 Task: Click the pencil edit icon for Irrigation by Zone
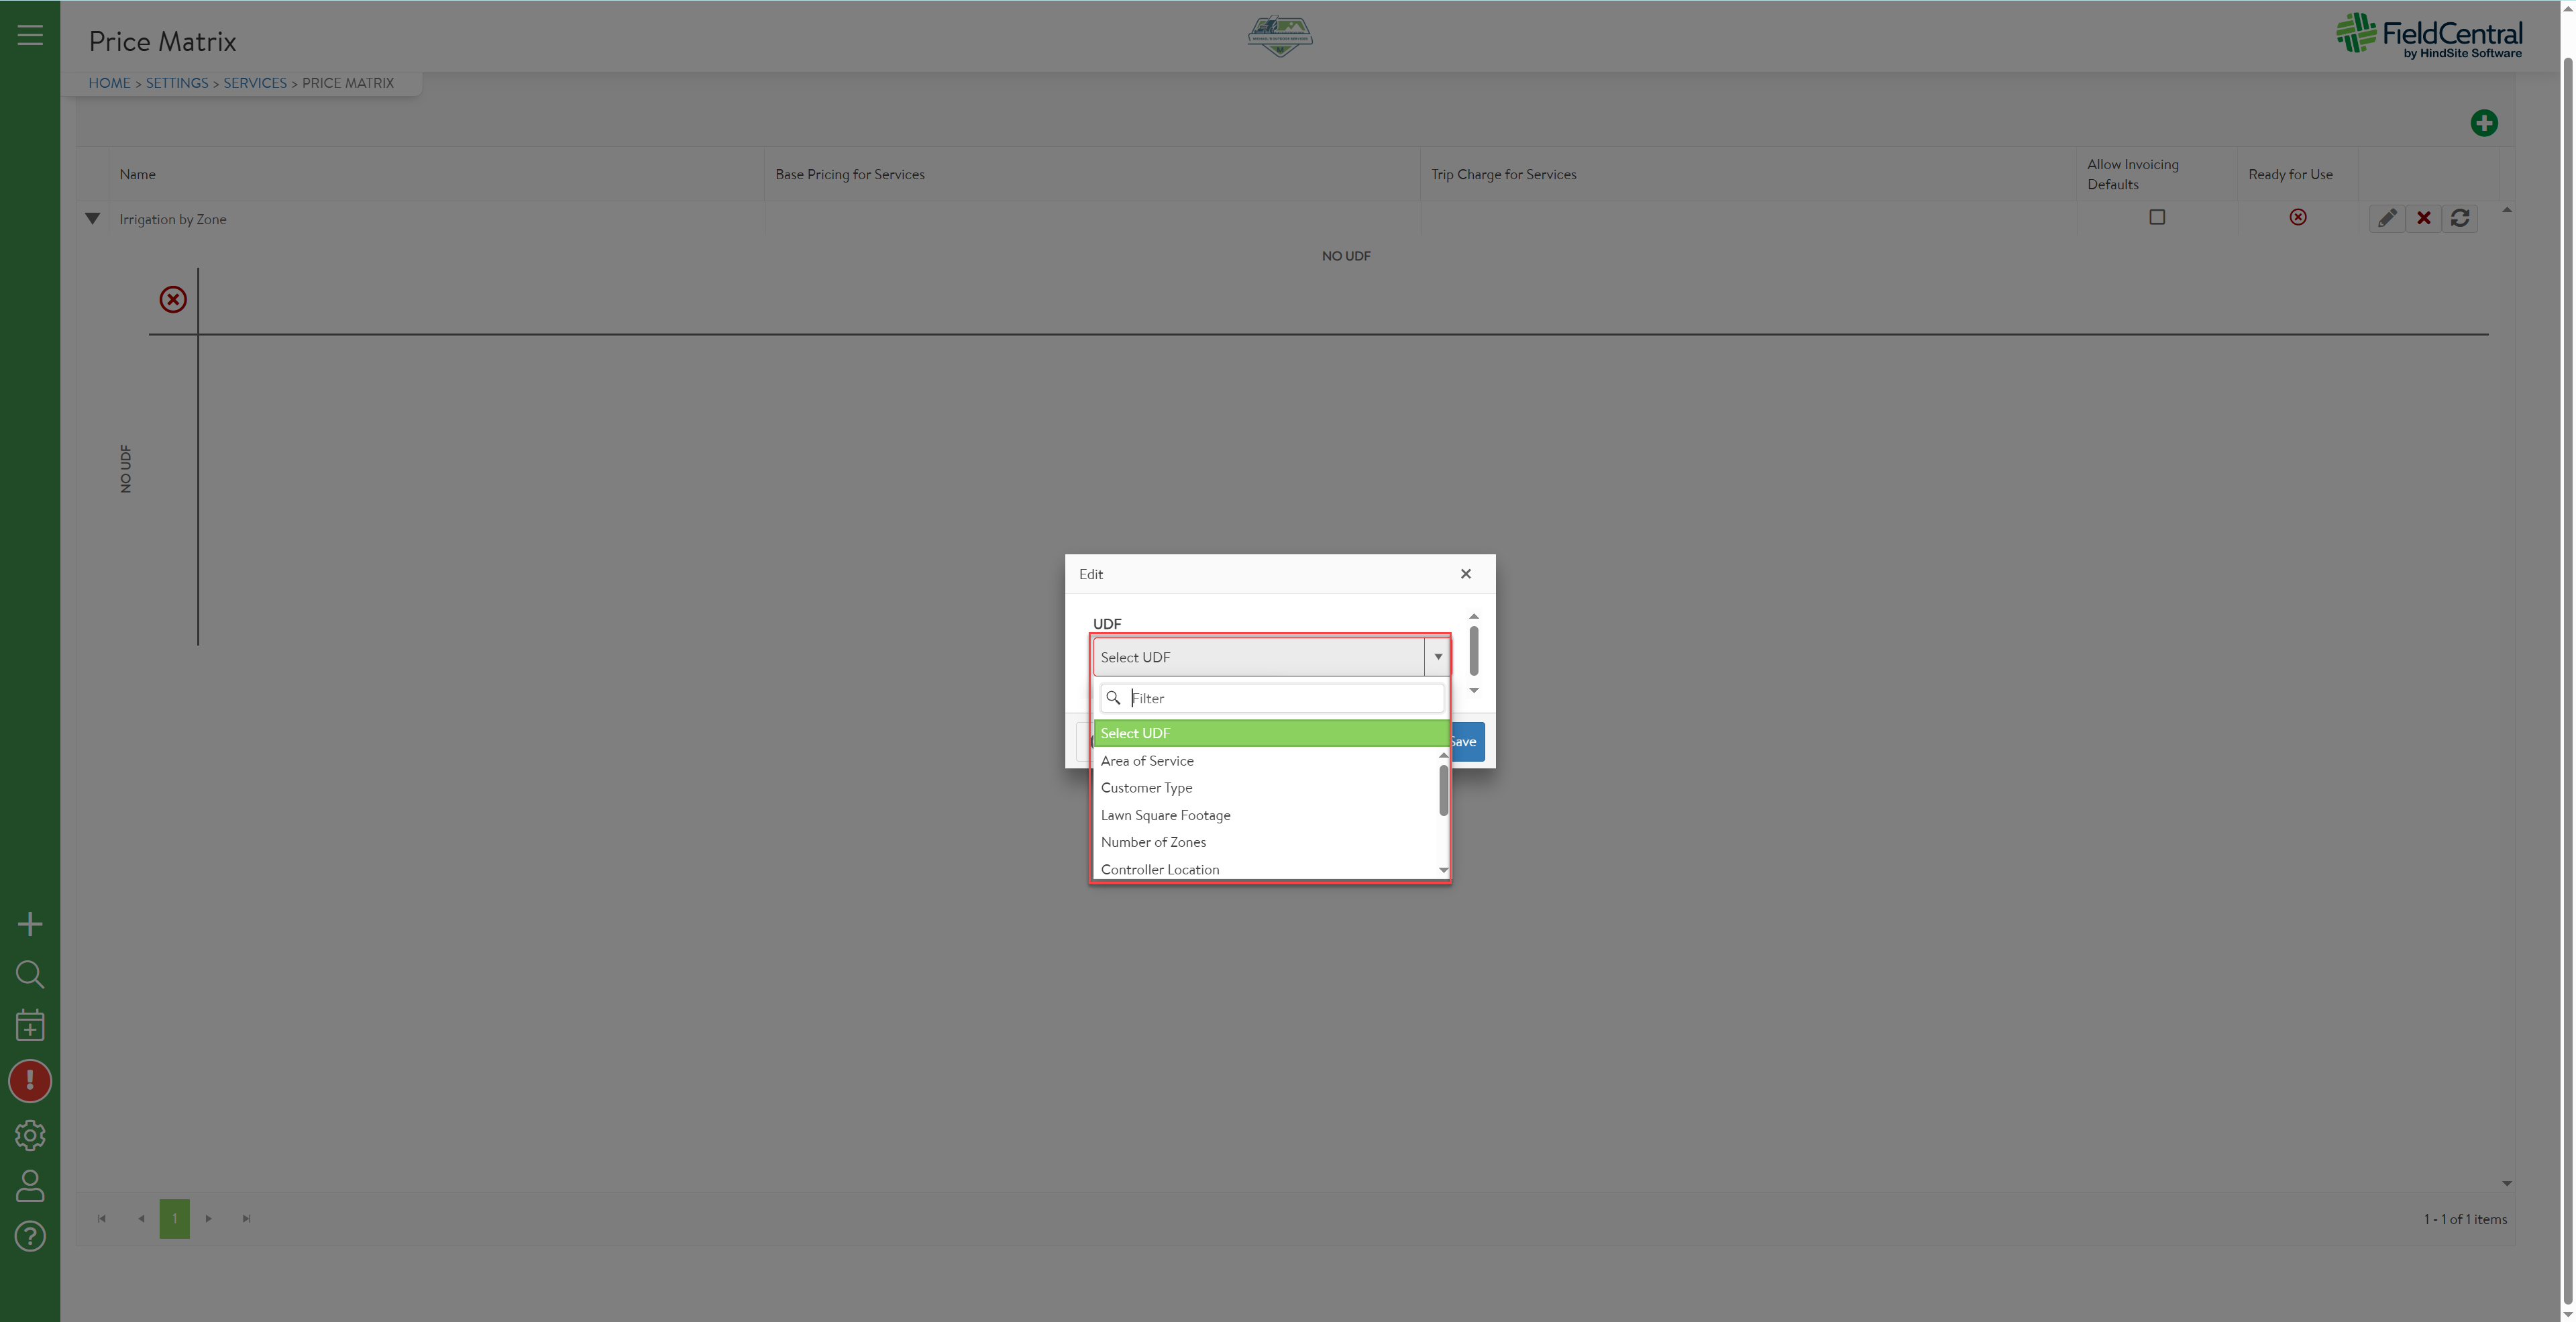point(2386,218)
